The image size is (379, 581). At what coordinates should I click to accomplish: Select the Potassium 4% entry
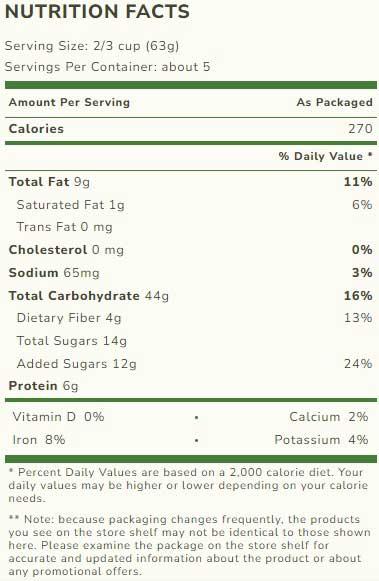tap(321, 440)
